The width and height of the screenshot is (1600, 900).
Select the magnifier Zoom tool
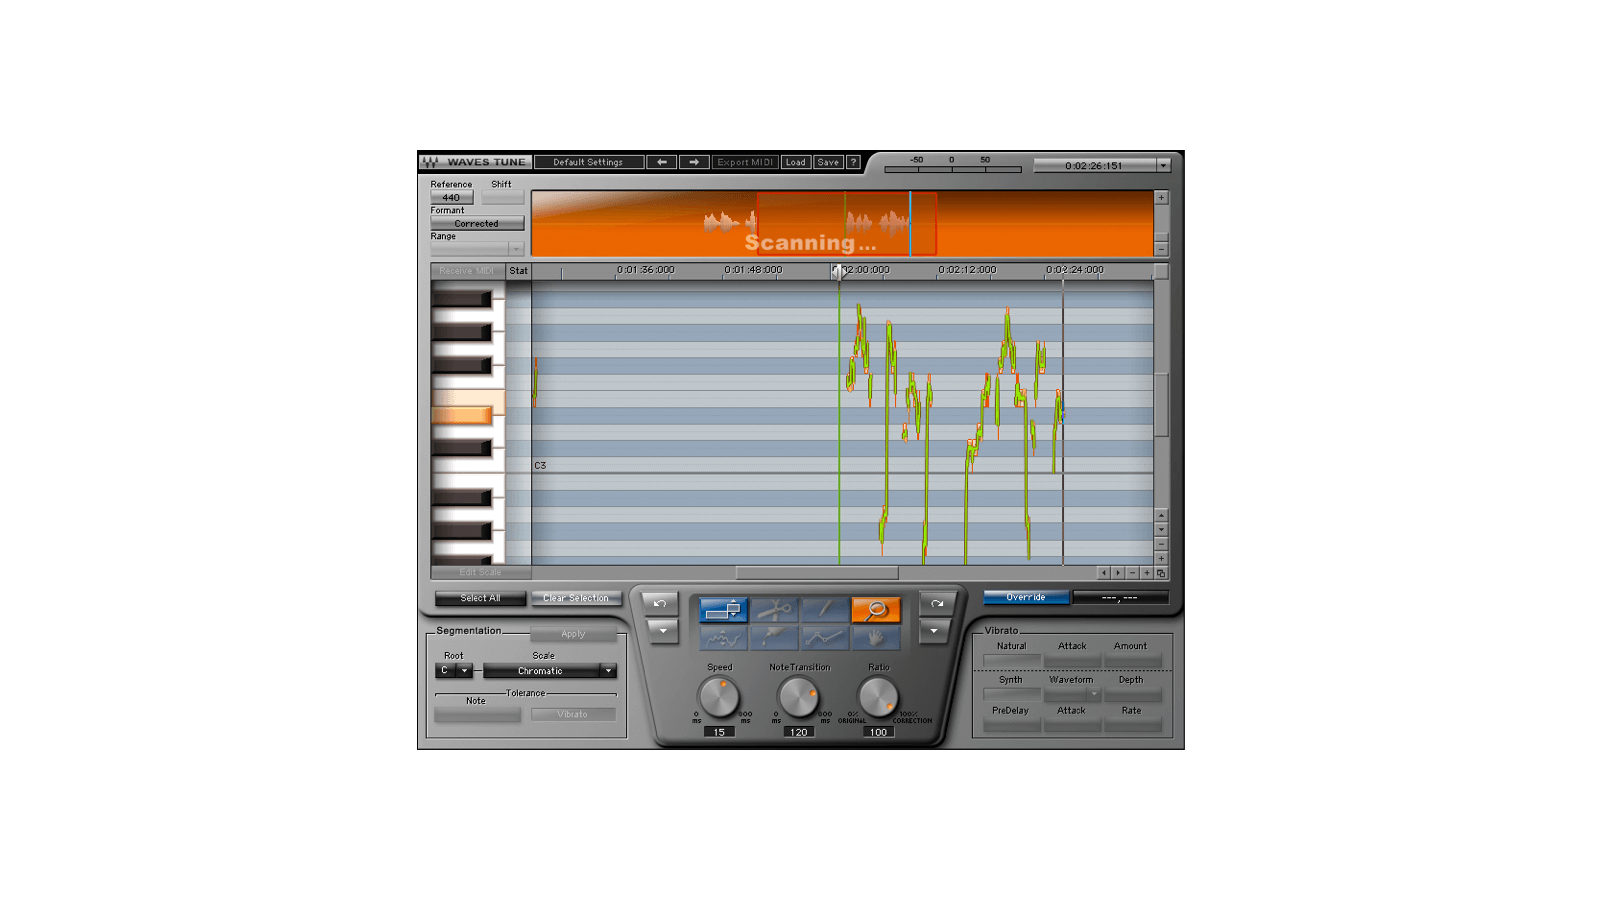(x=876, y=609)
